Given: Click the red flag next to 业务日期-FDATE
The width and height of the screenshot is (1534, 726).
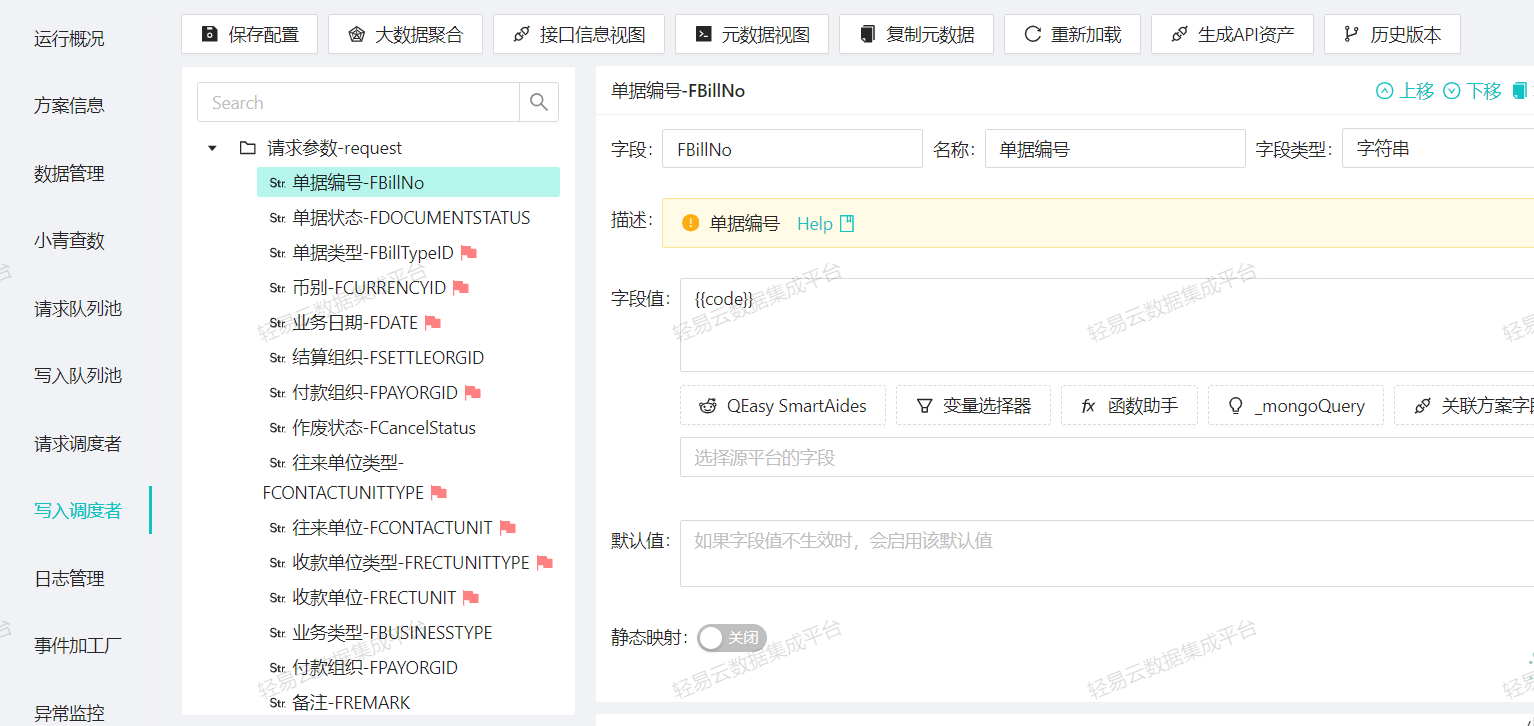Looking at the screenshot, I should tap(433, 323).
